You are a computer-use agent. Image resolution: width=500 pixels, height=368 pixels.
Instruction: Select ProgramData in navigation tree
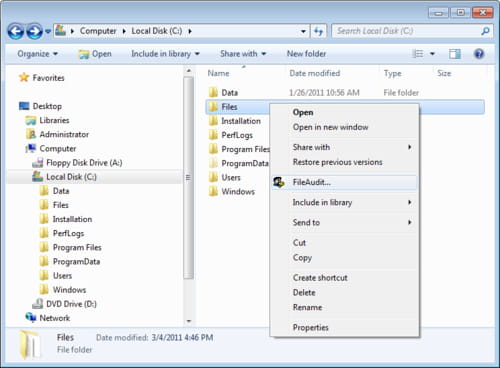tap(69, 261)
